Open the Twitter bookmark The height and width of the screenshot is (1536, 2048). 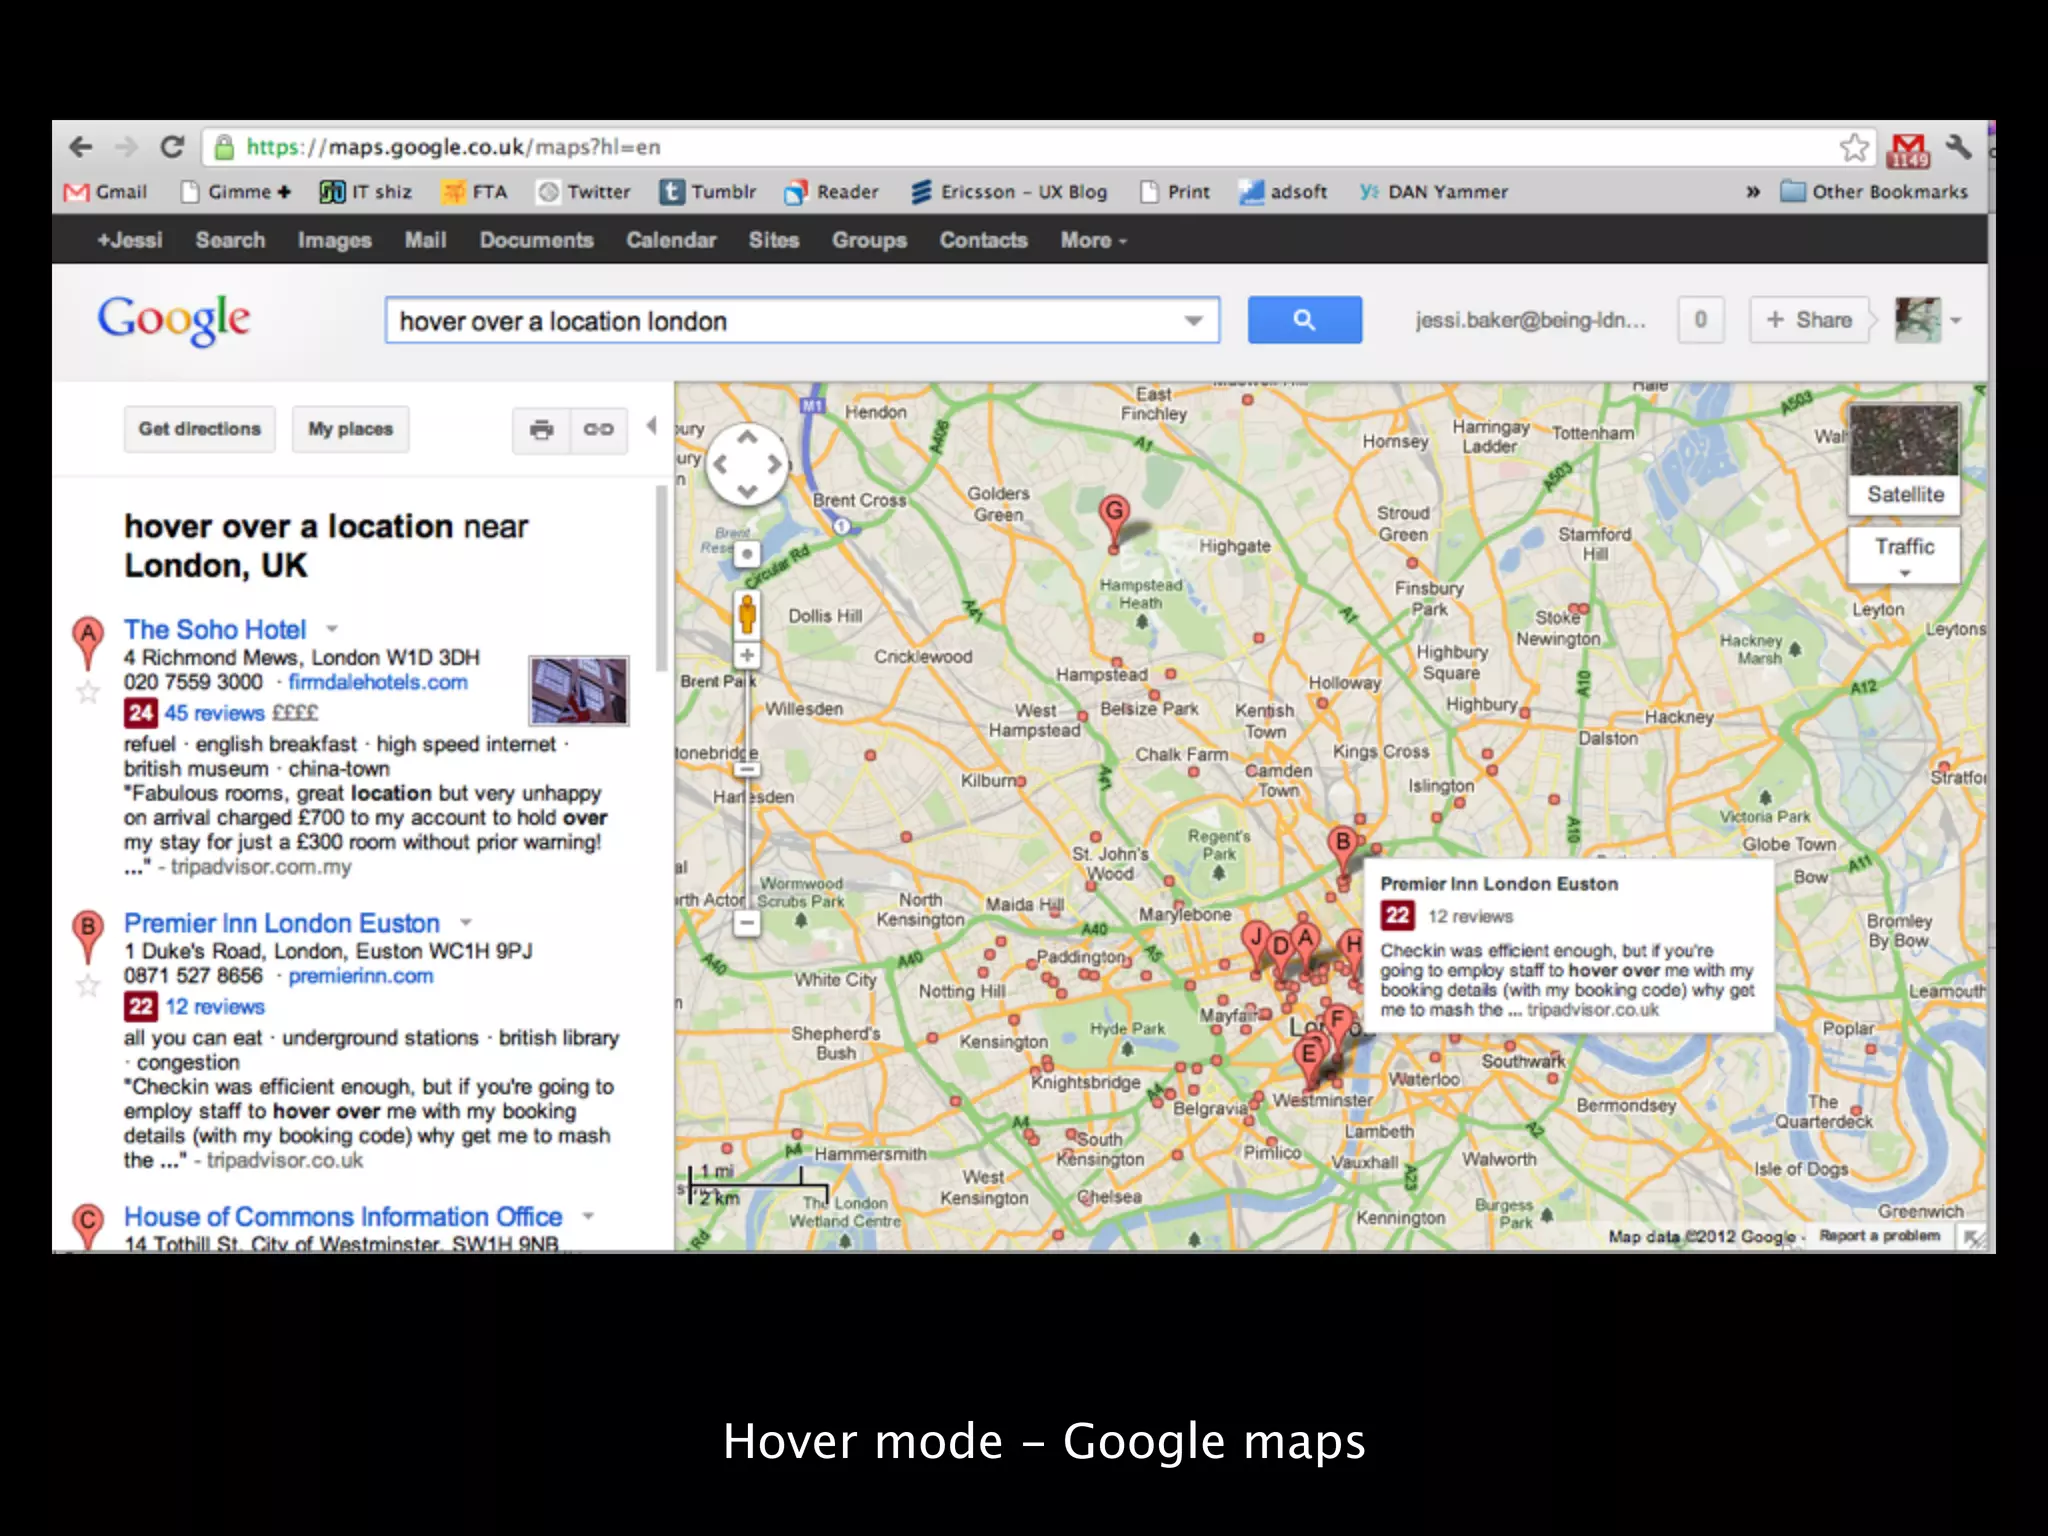(x=584, y=192)
